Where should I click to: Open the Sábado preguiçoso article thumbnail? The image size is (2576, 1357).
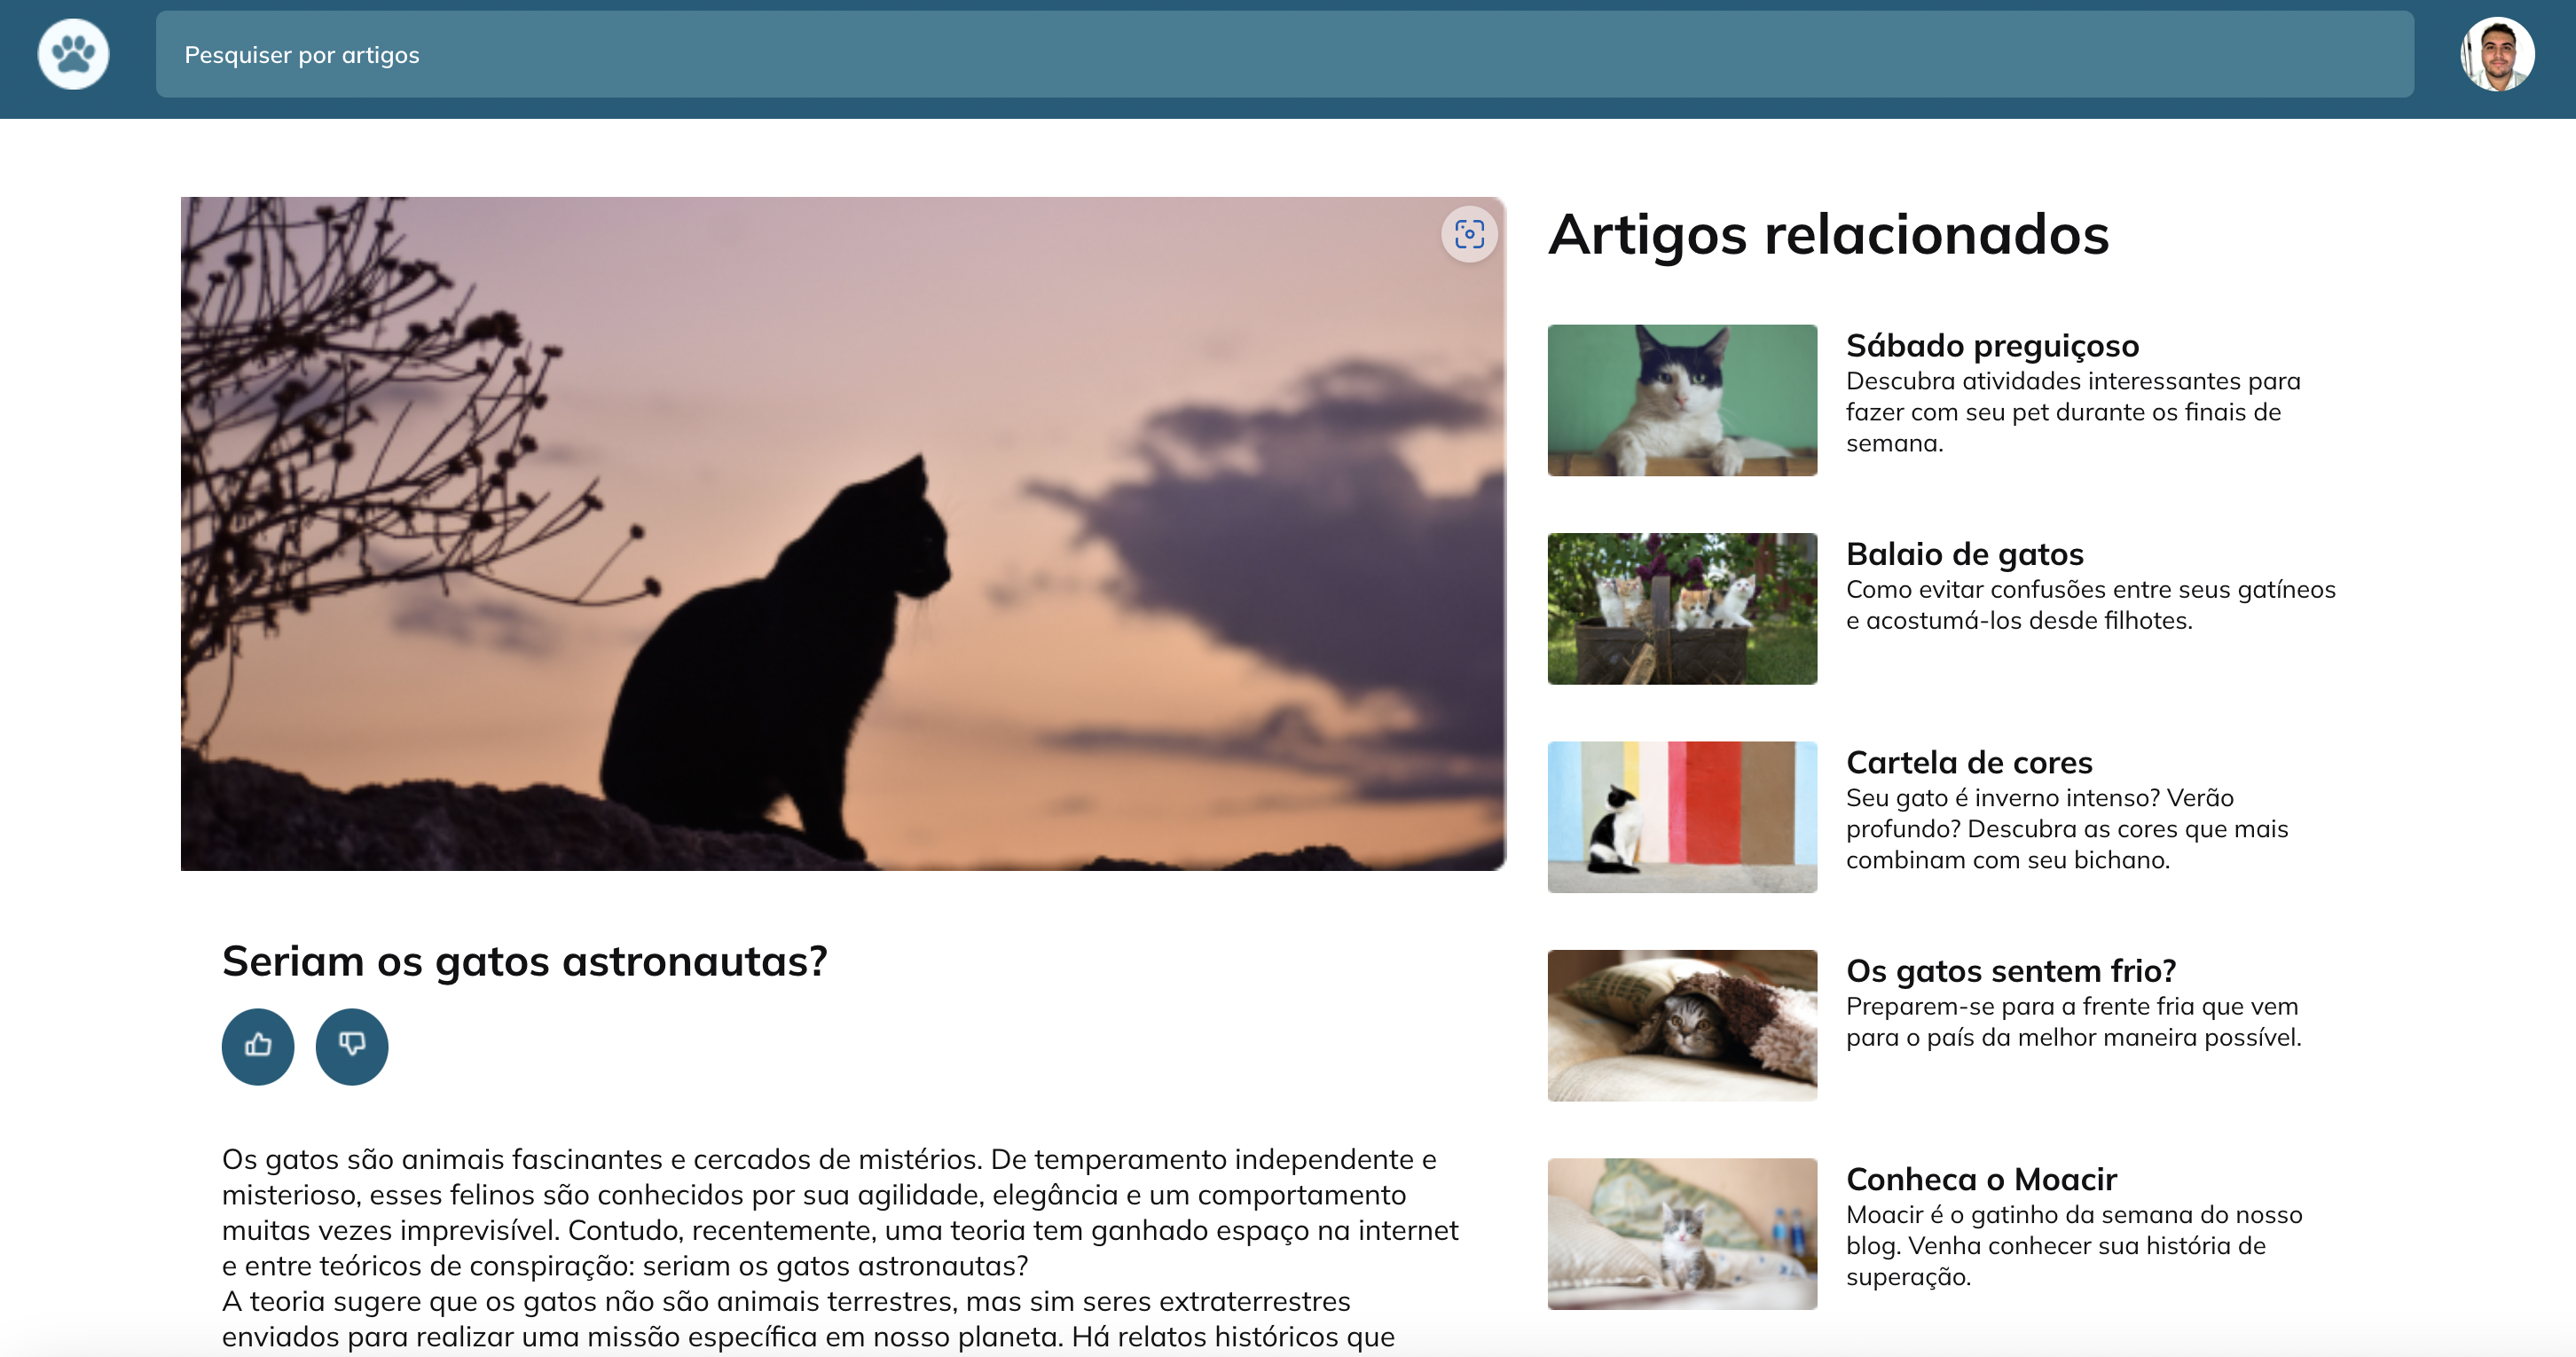pyautogui.click(x=1682, y=400)
